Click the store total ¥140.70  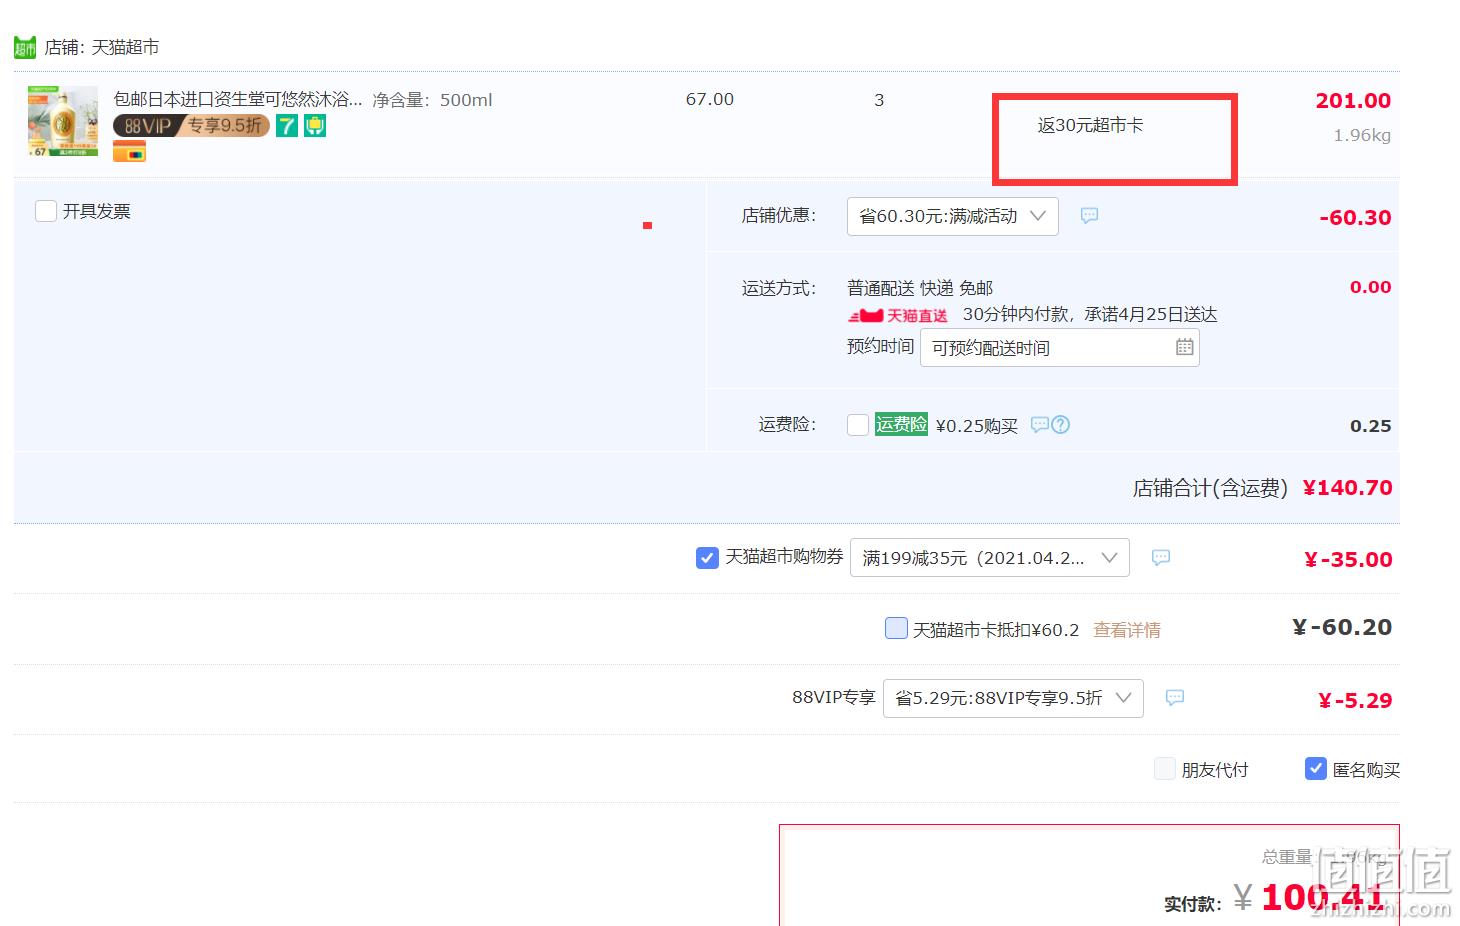coord(1347,488)
